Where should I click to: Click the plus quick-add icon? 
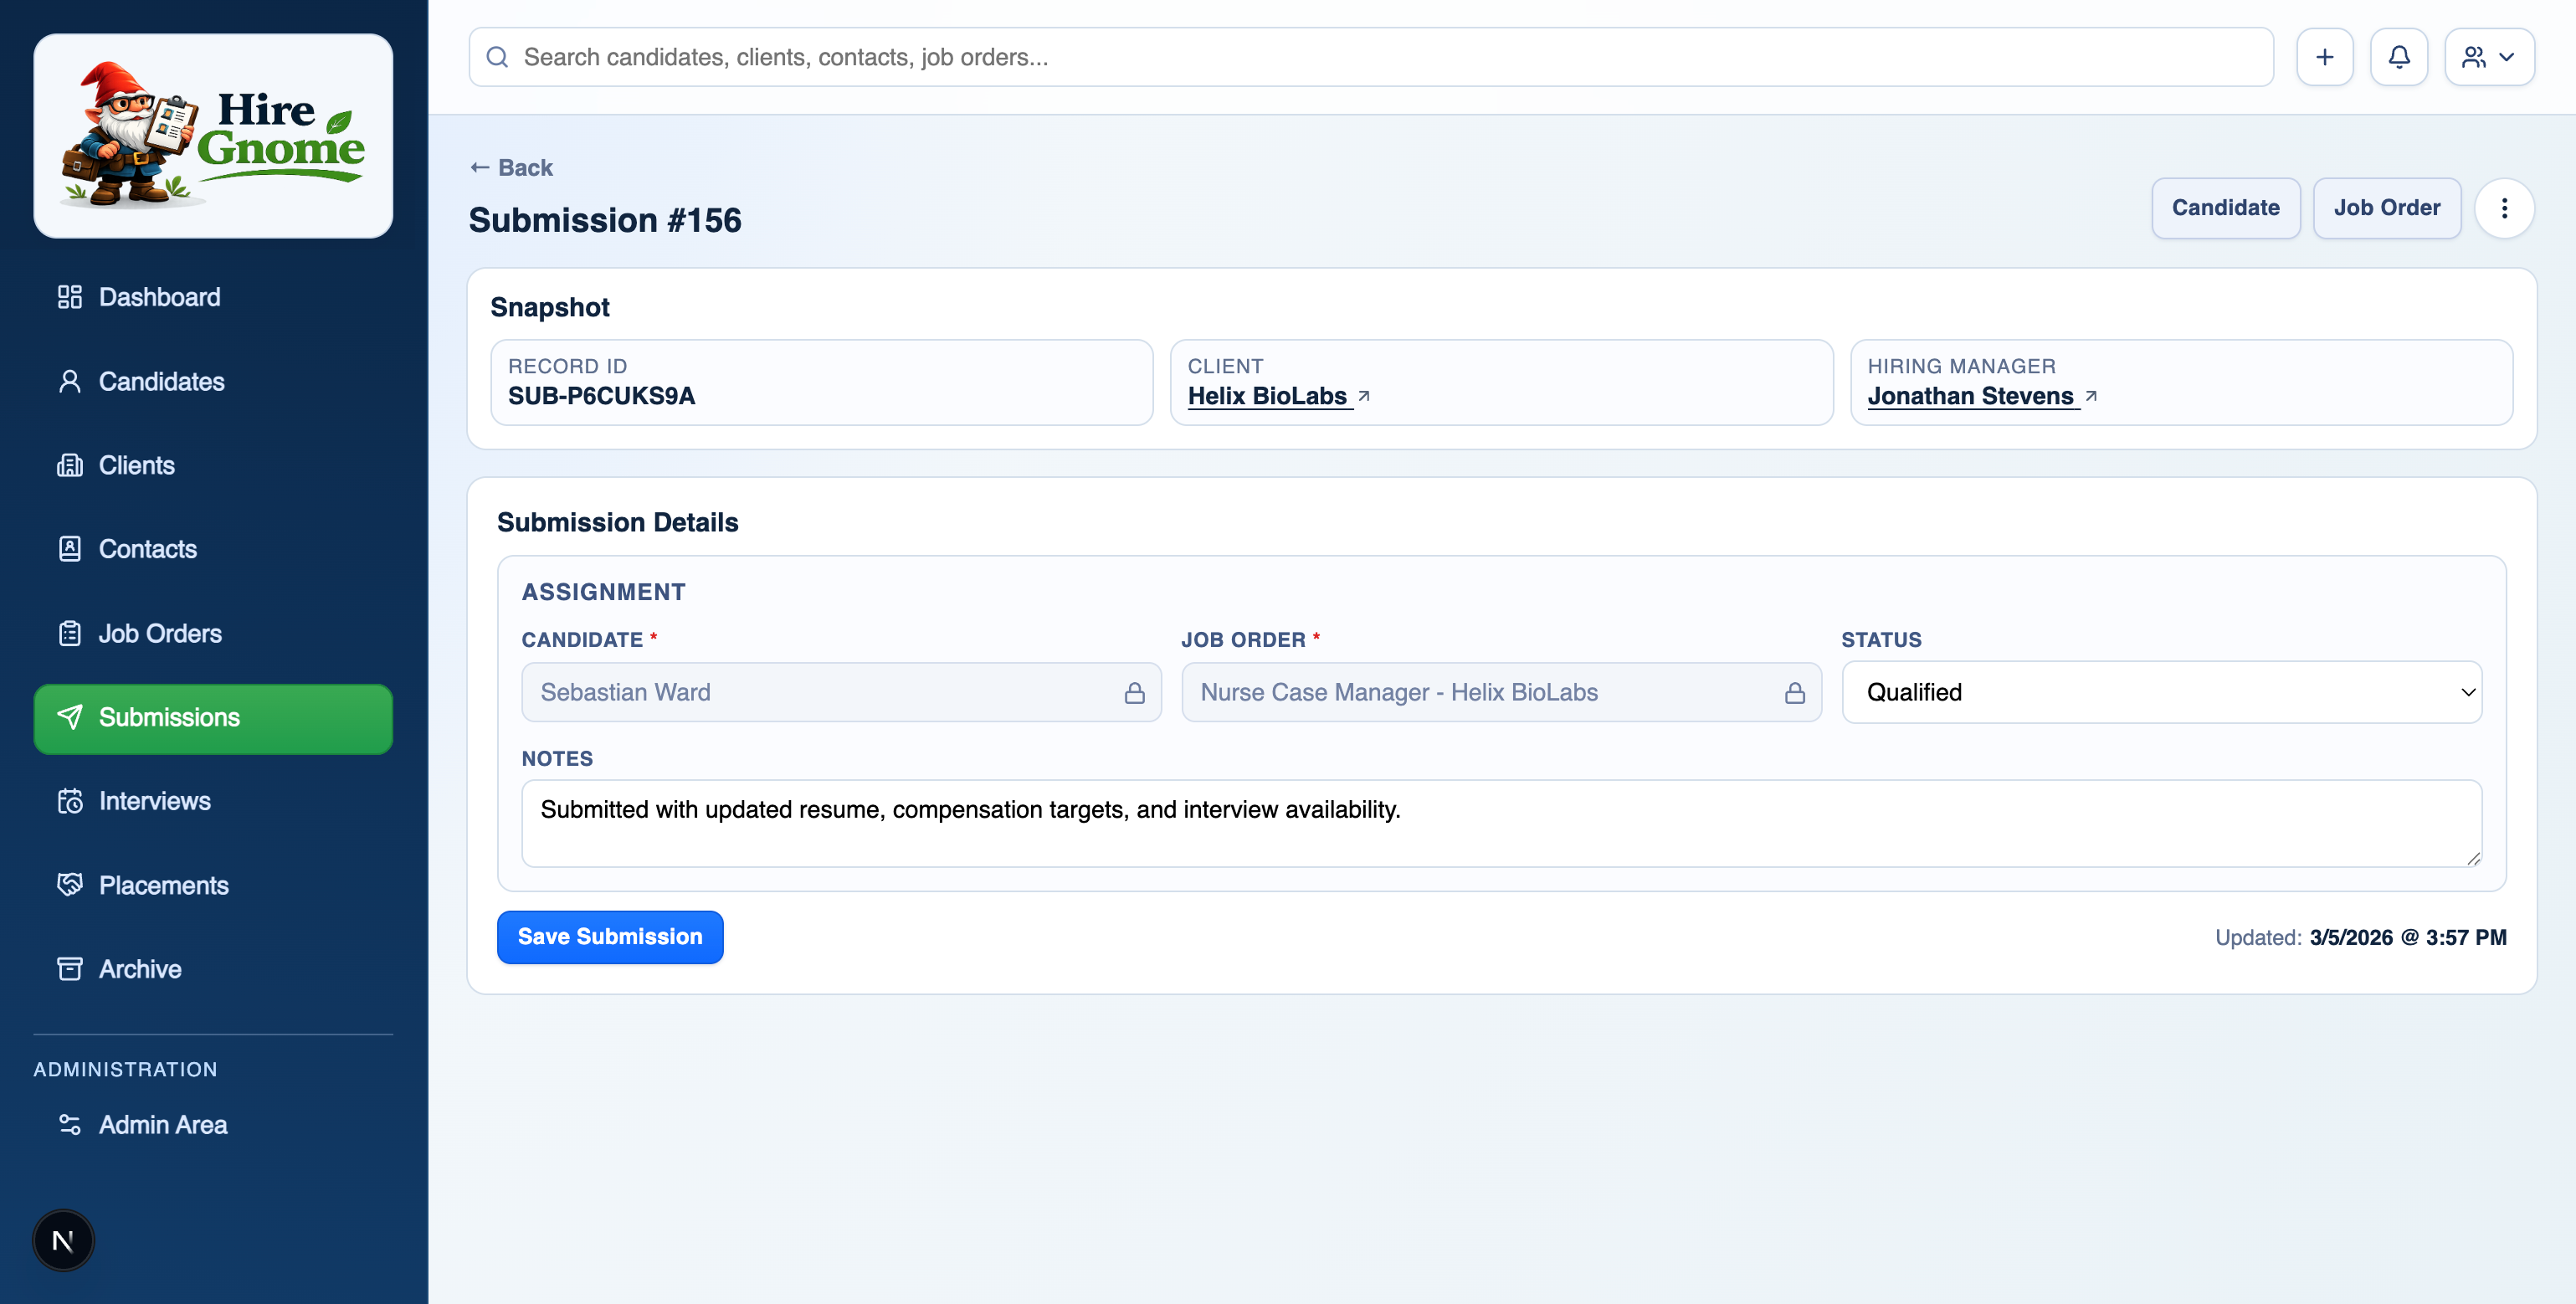click(2324, 57)
